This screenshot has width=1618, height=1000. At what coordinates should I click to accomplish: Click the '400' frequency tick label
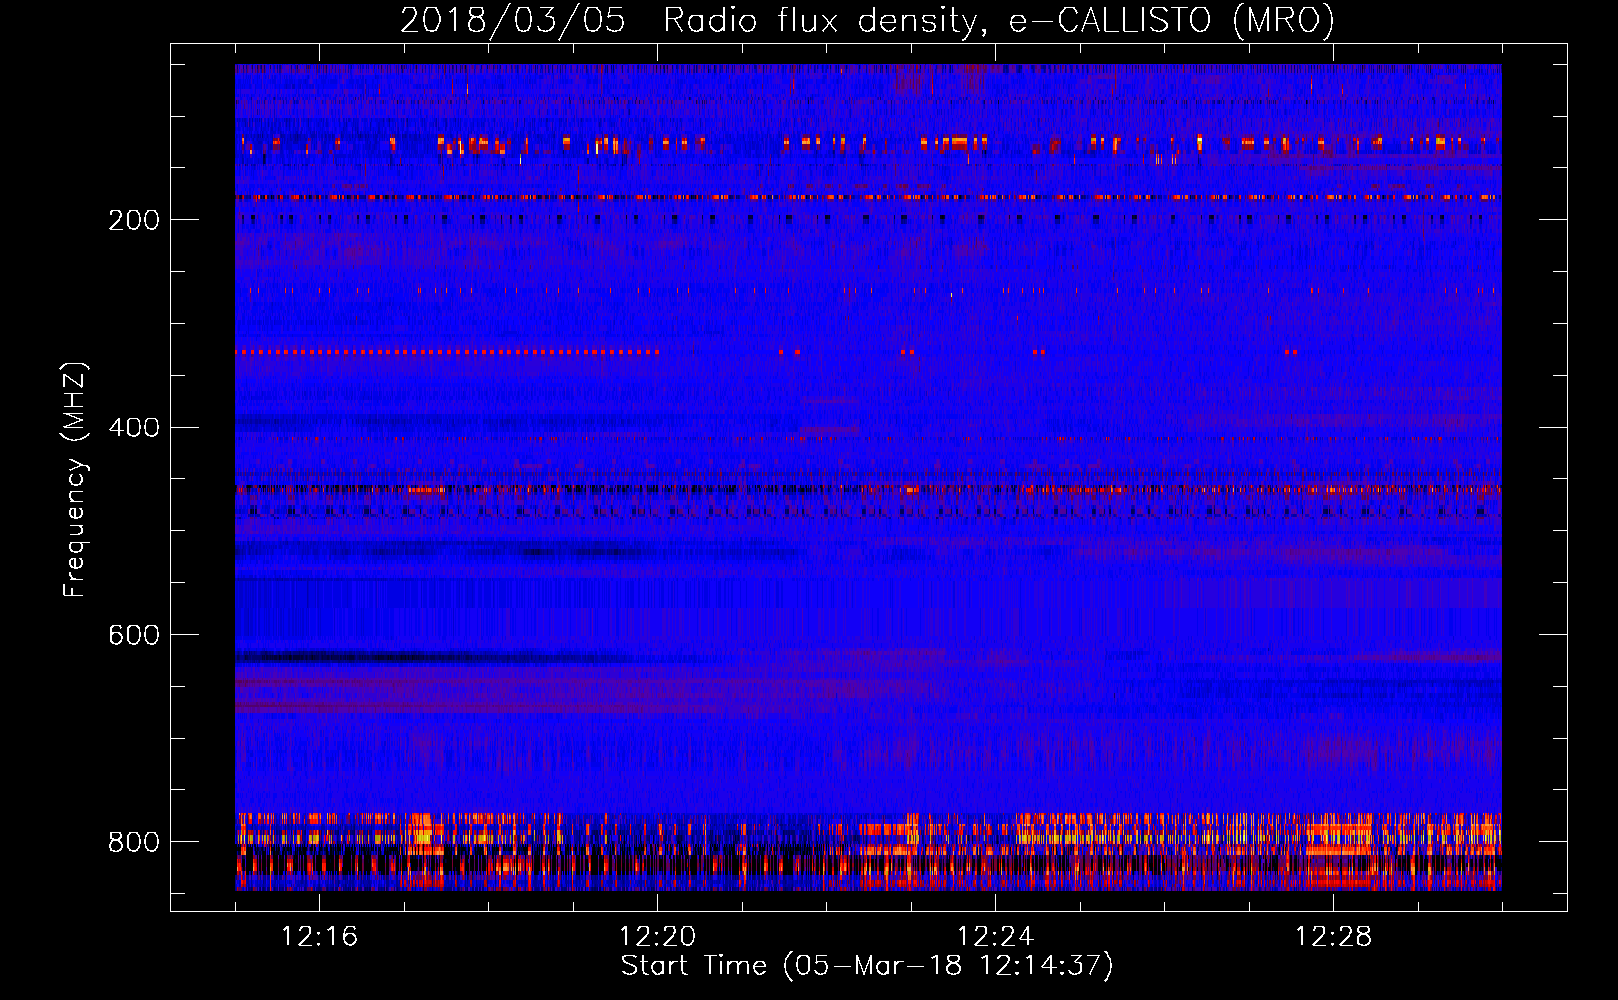[134, 428]
